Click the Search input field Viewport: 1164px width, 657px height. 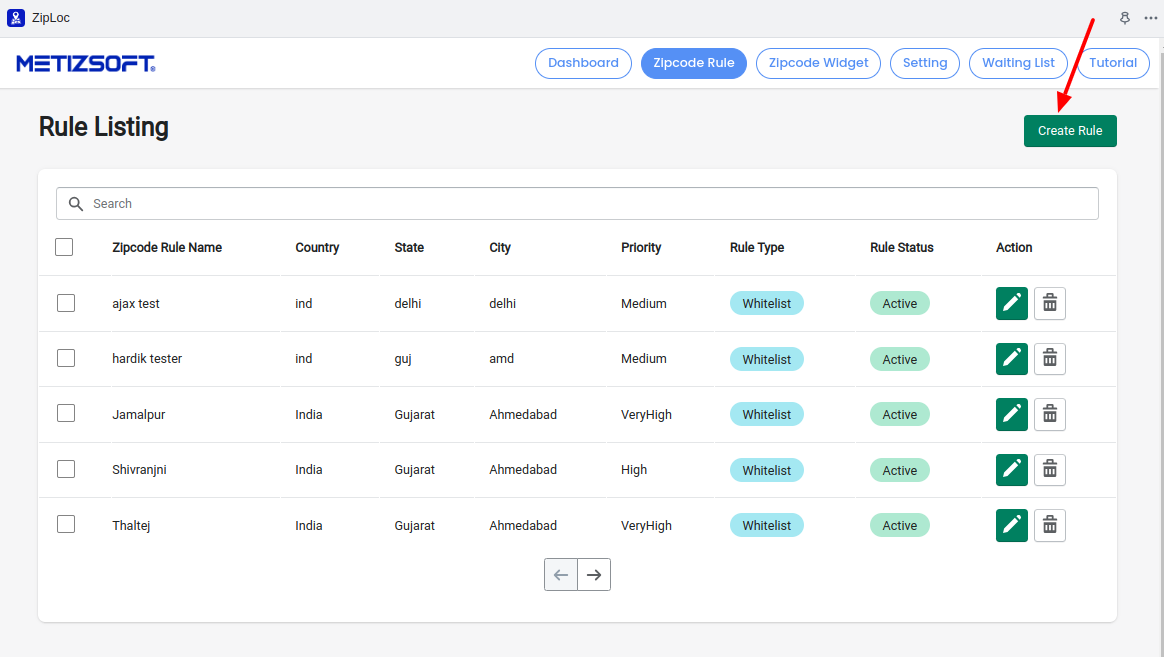590,203
